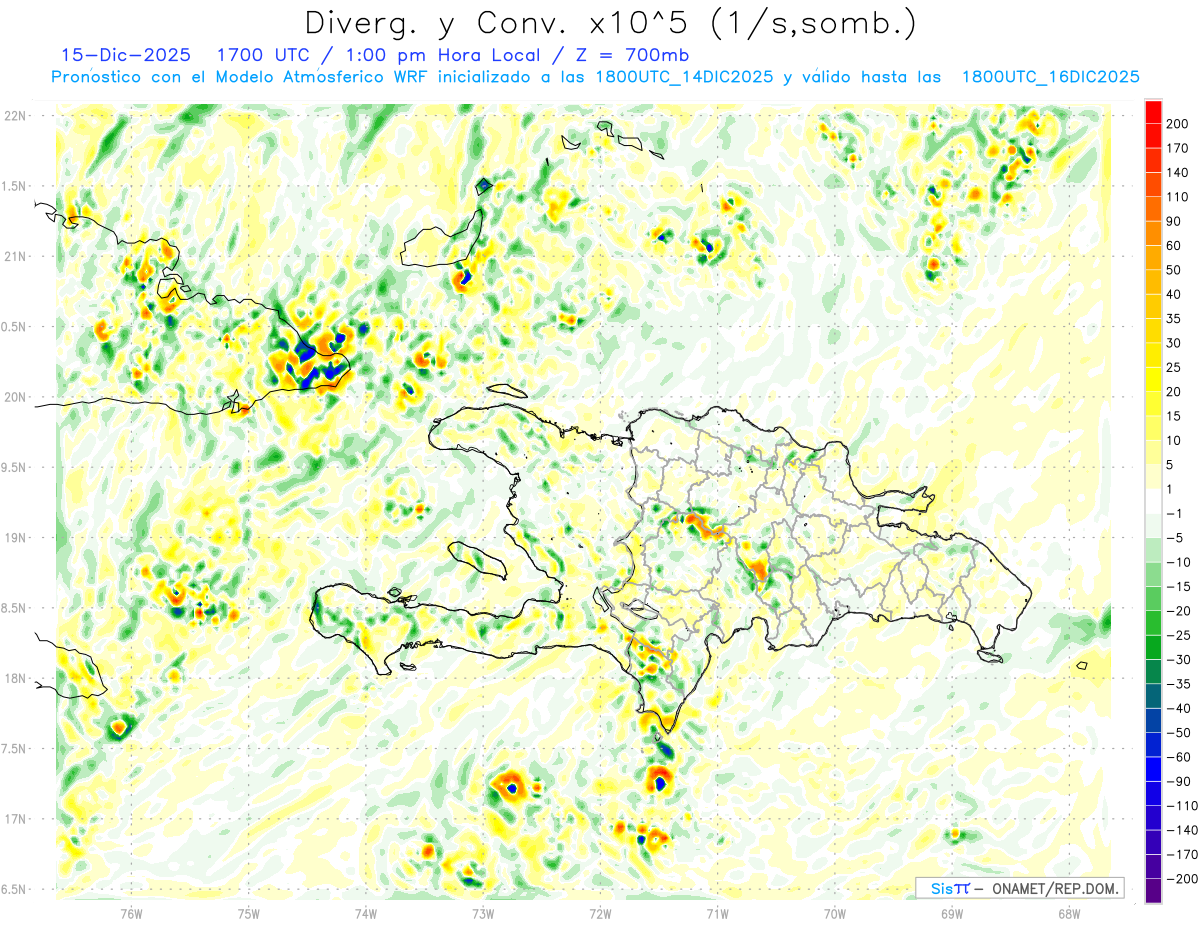Click the color scale value '-5'

coord(1174,538)
